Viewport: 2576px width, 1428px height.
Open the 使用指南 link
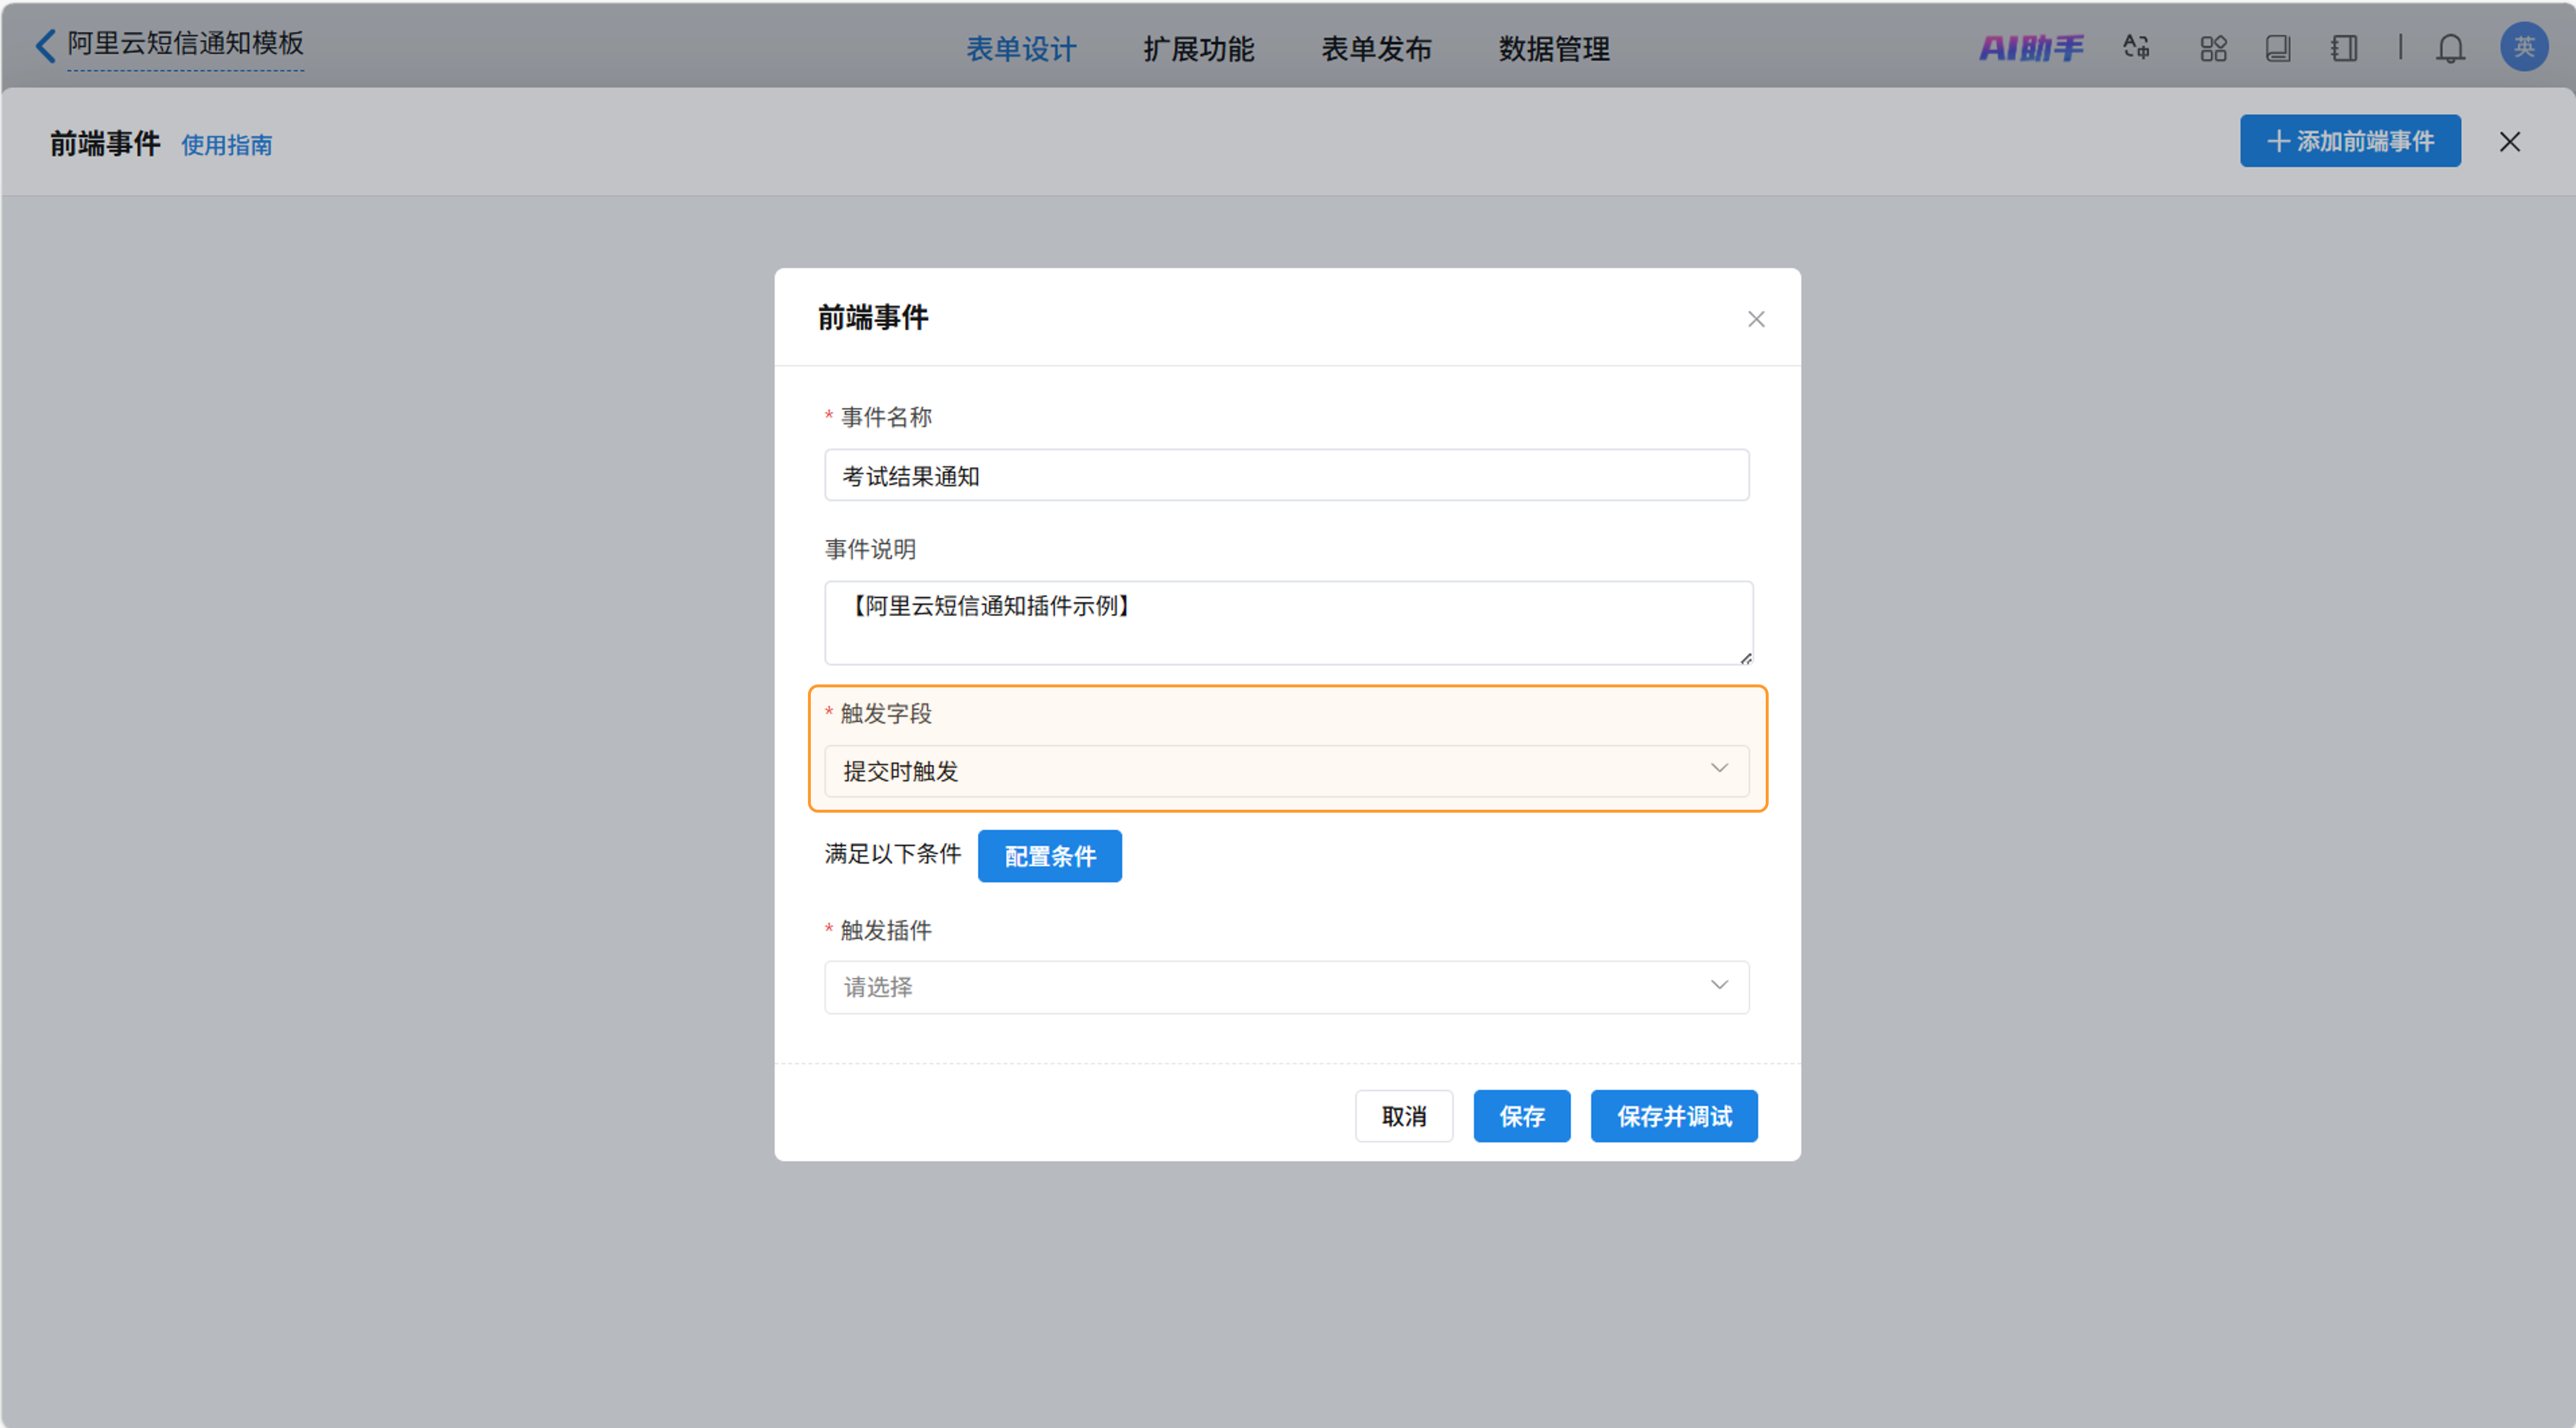227,146
